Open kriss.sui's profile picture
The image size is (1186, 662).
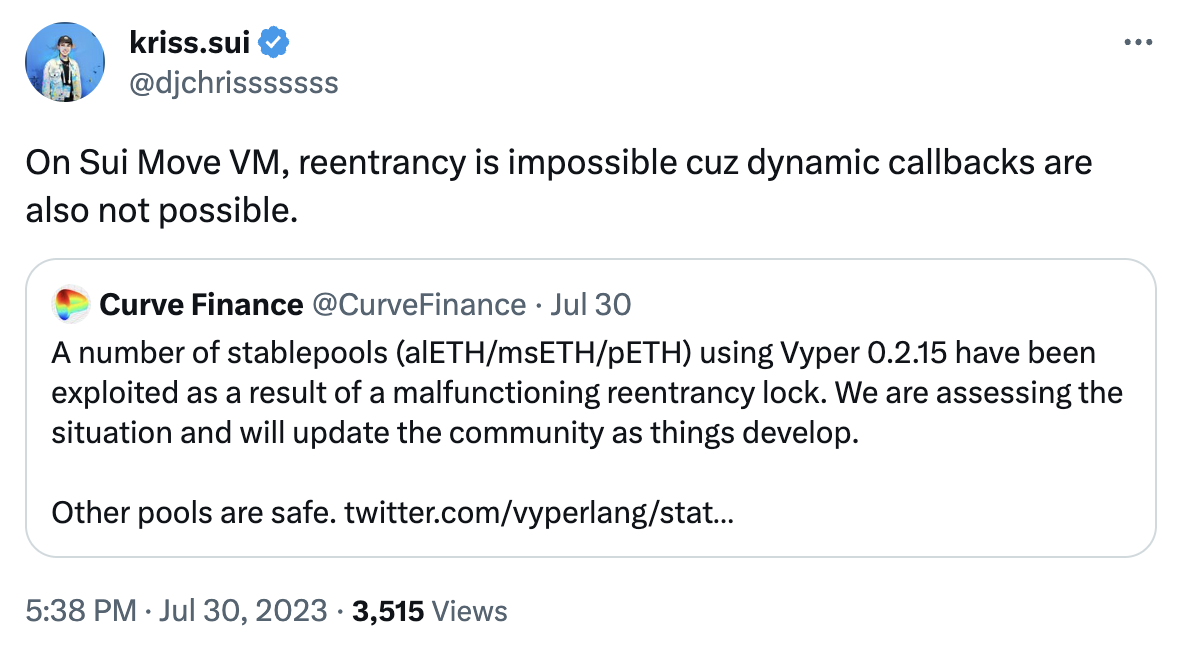[x=64, y=62]
